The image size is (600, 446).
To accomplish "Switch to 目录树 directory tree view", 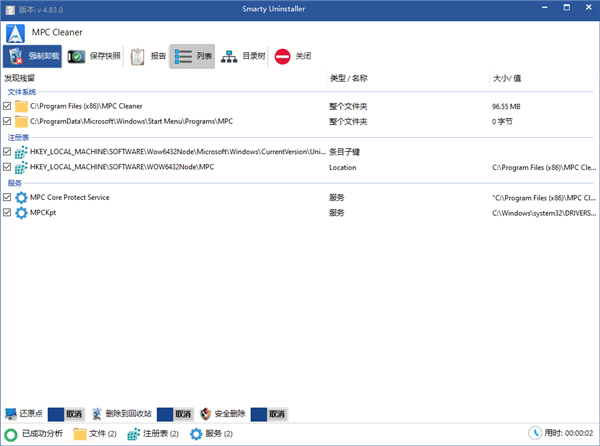I will [231, 57].
